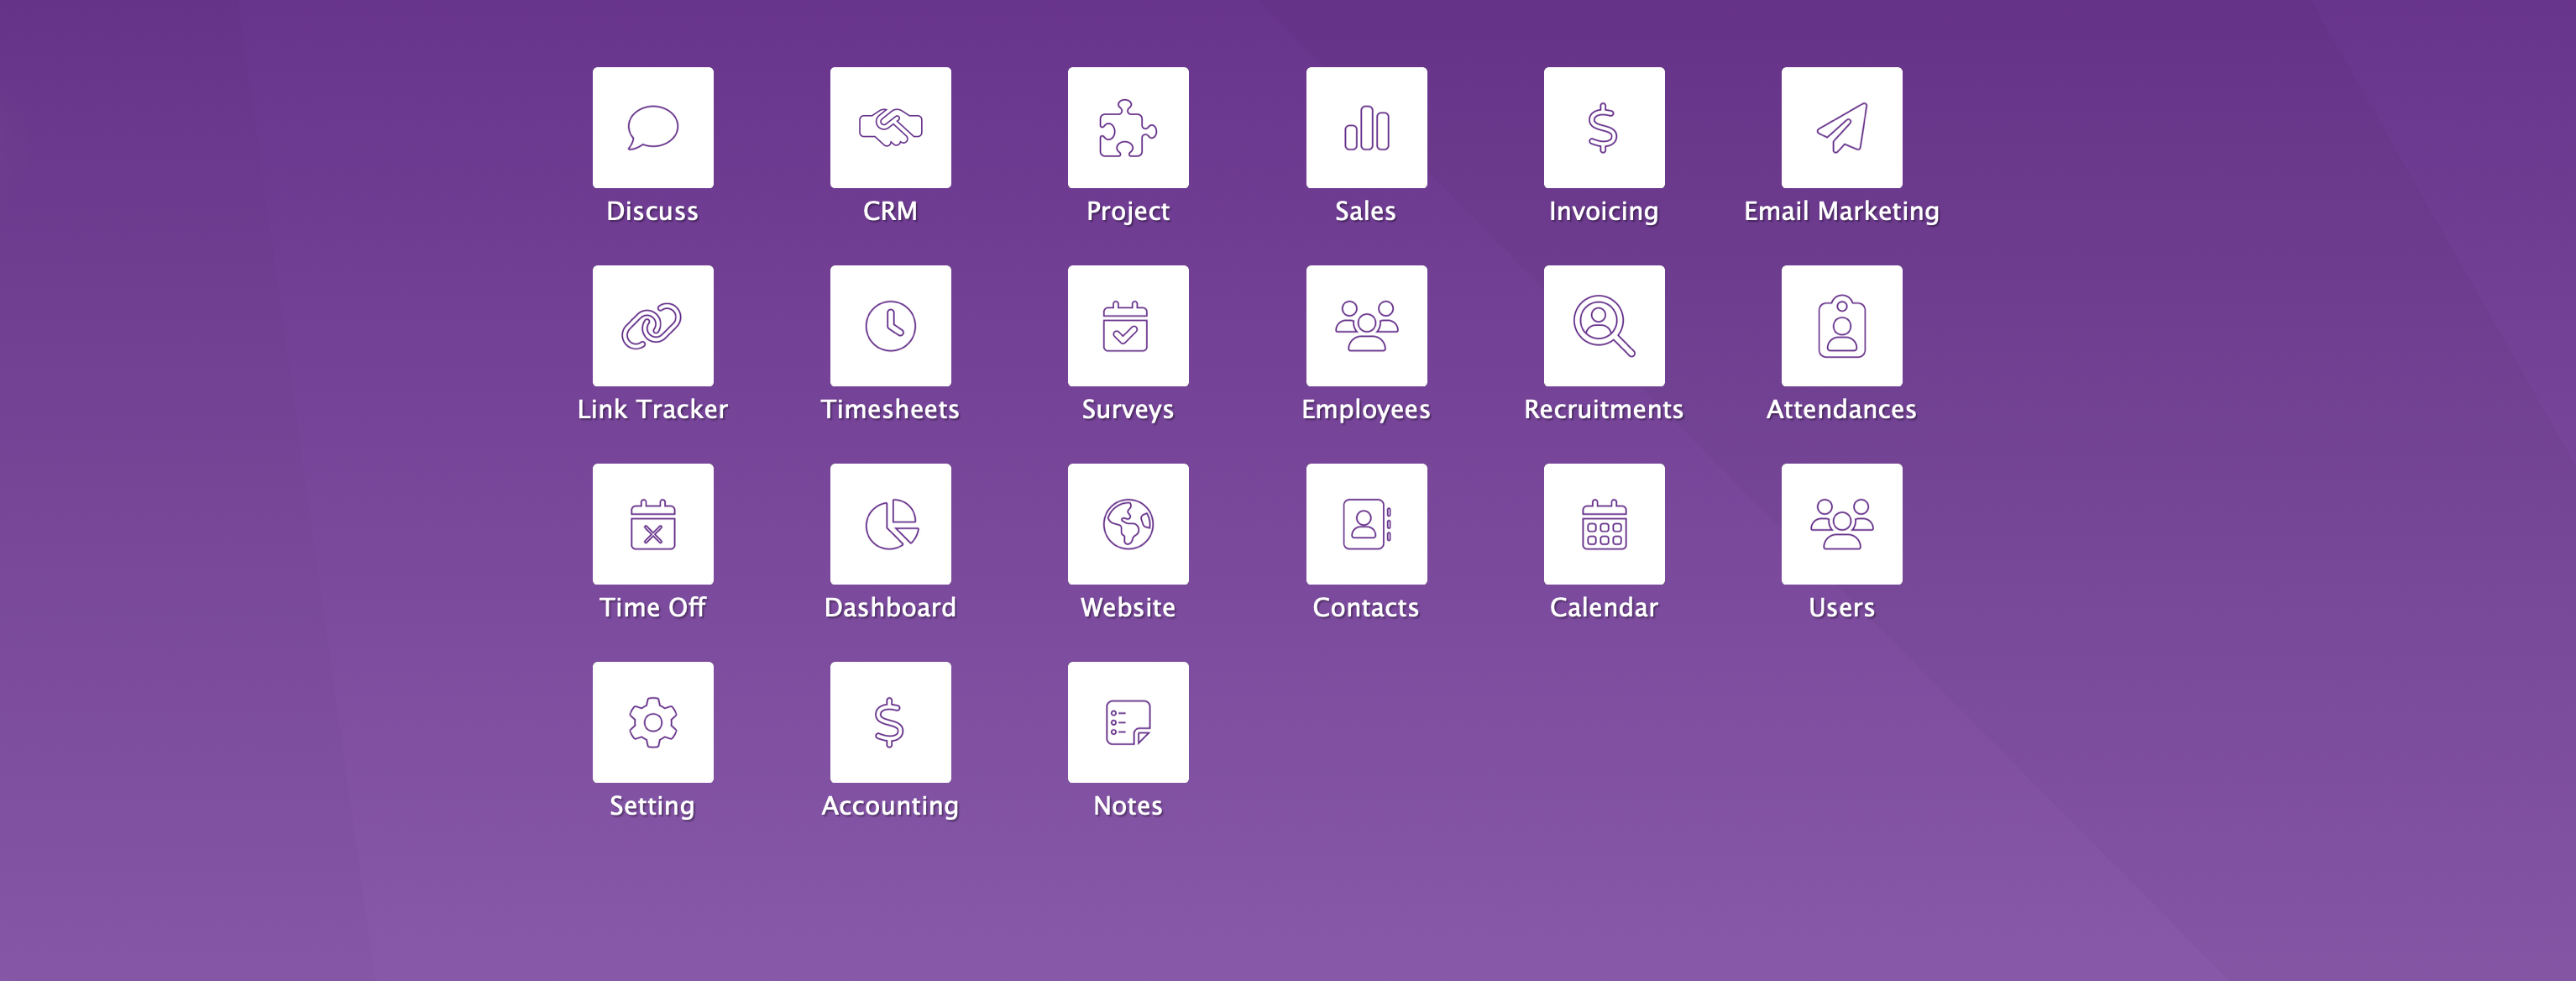This screenshot has height=981, width=2576.
Task: Click the Sales text label
Action: coord(1366,211)
